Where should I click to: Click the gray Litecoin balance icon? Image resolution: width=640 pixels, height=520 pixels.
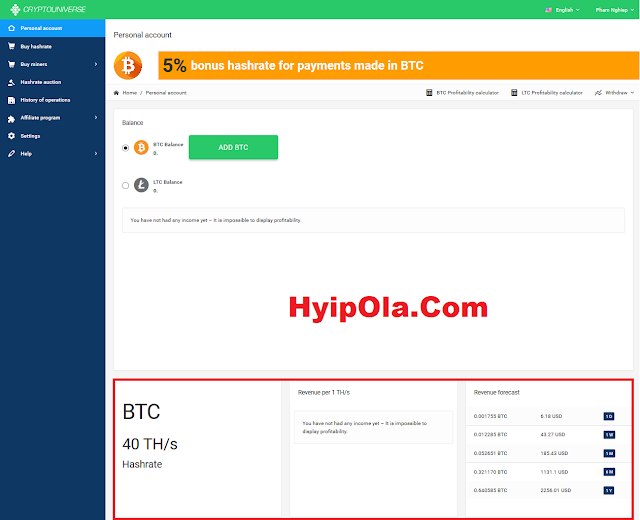(141, 185)
